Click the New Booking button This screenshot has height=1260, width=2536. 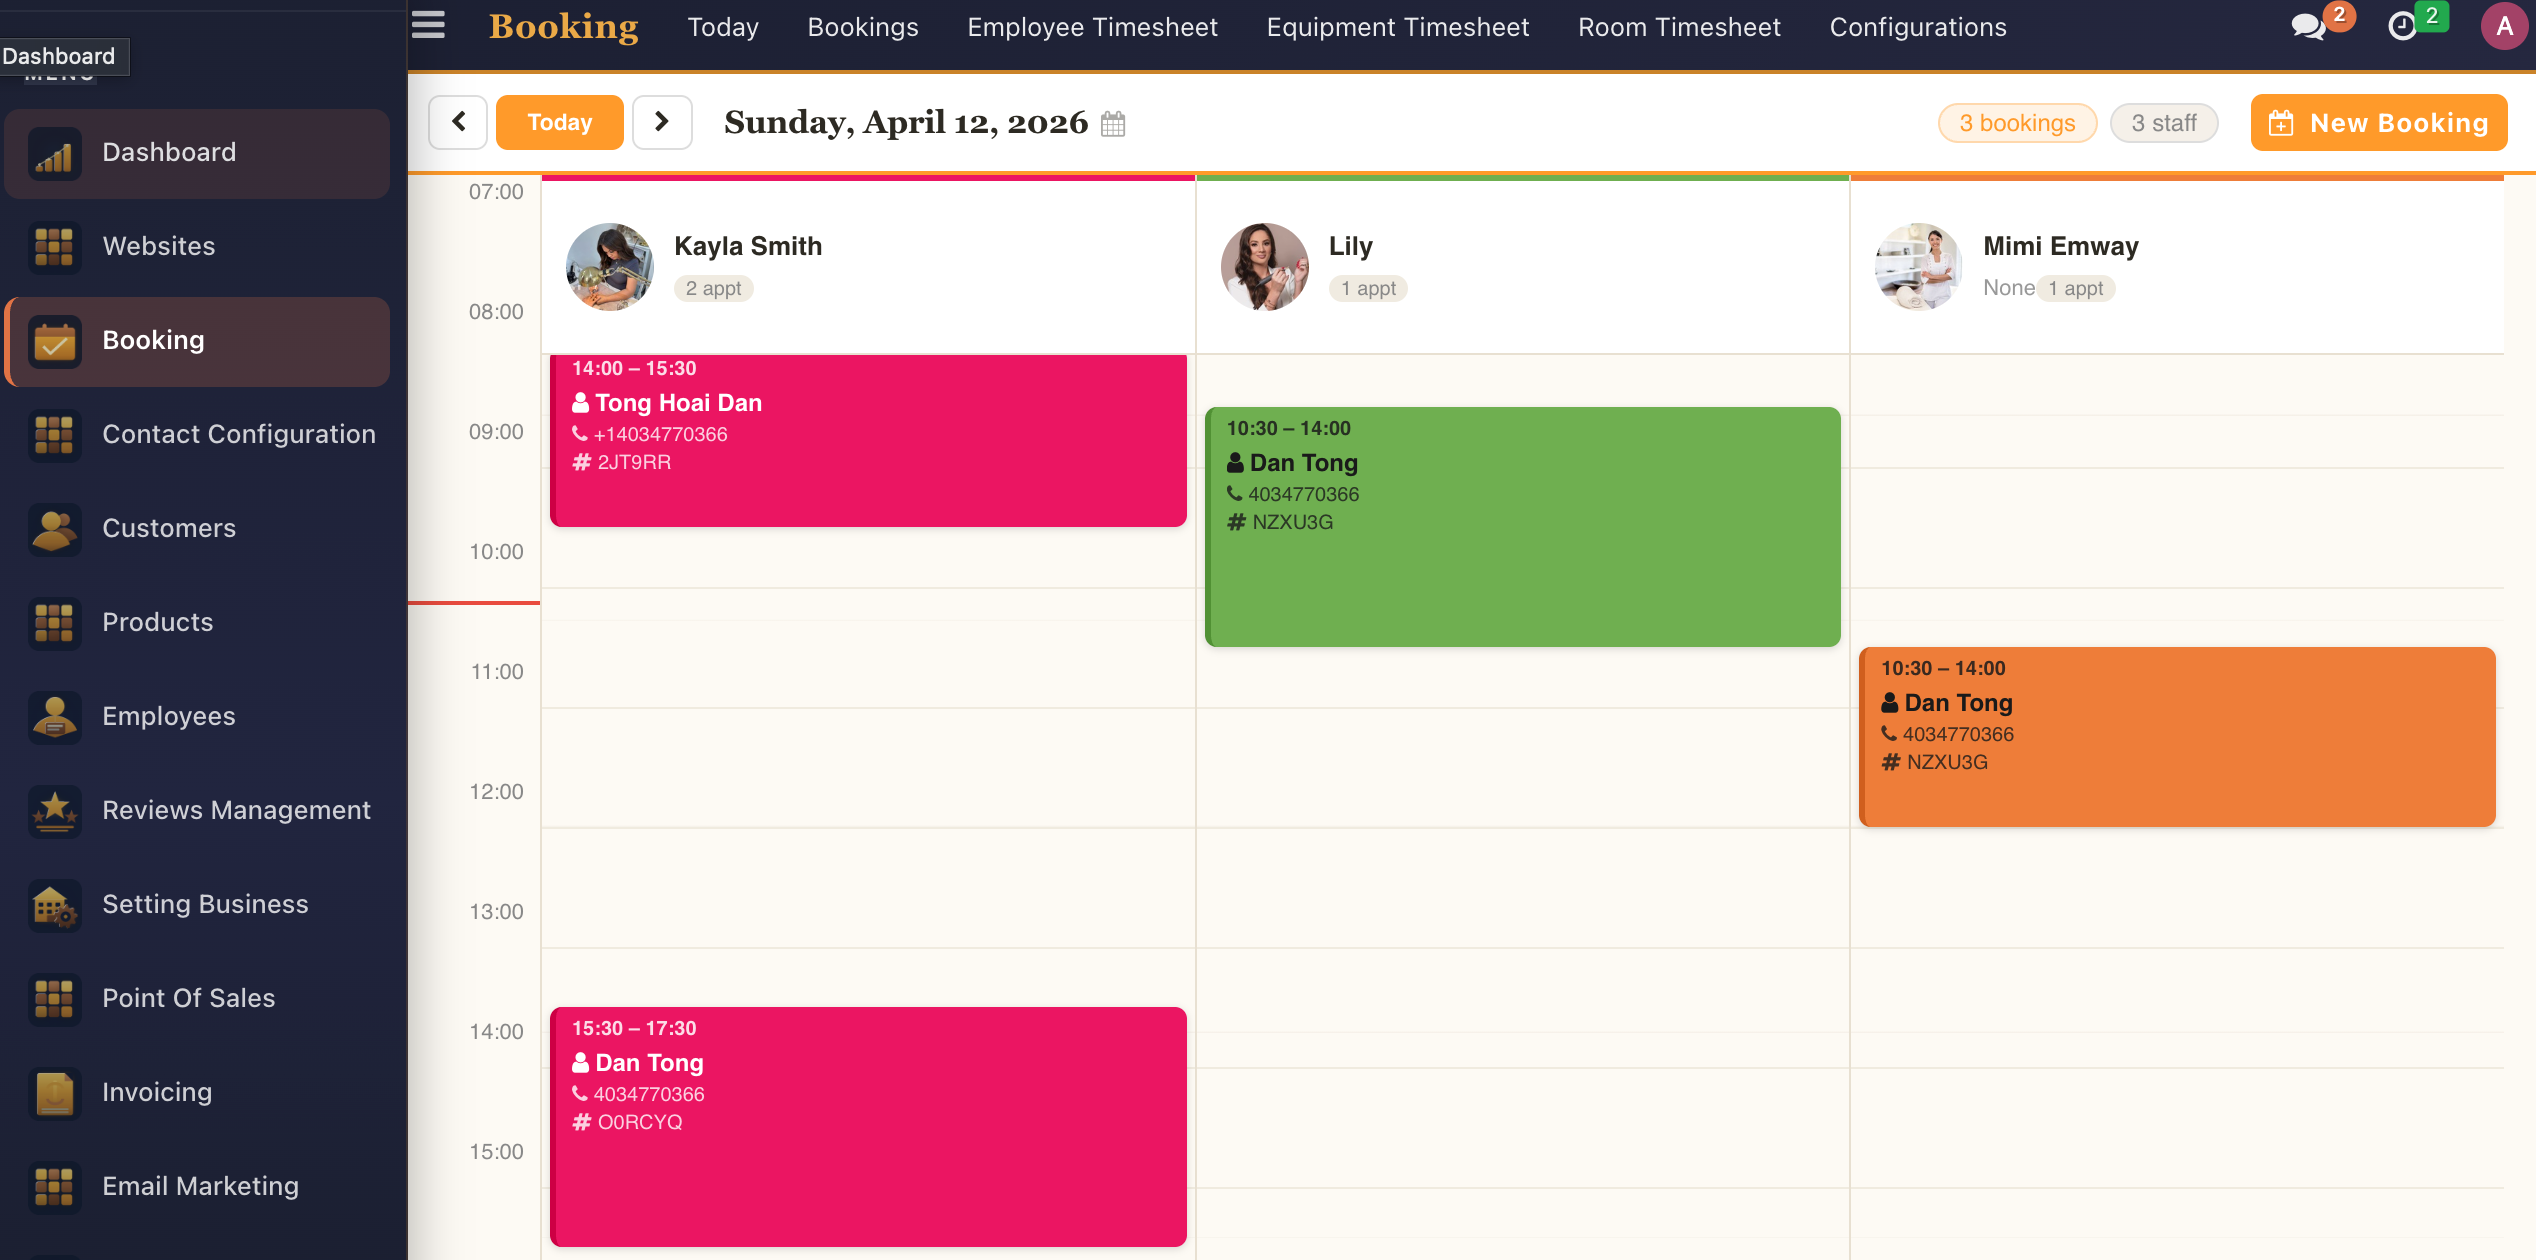coord(2379,122)
